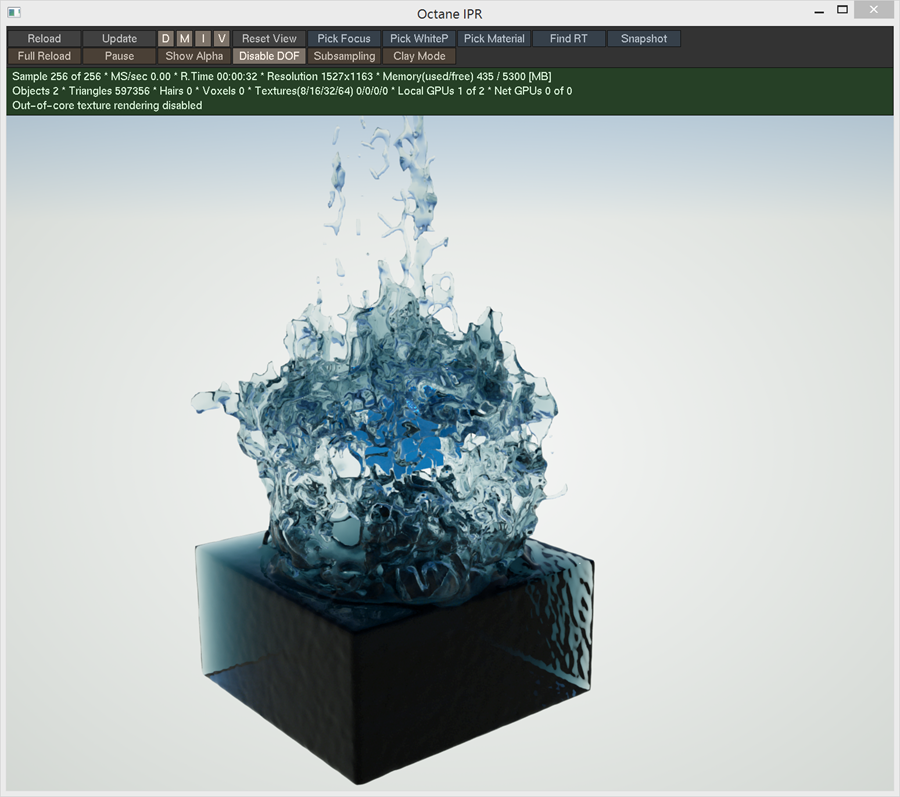Click the 'Resolution 1527x1163' status text

point(320,76)
